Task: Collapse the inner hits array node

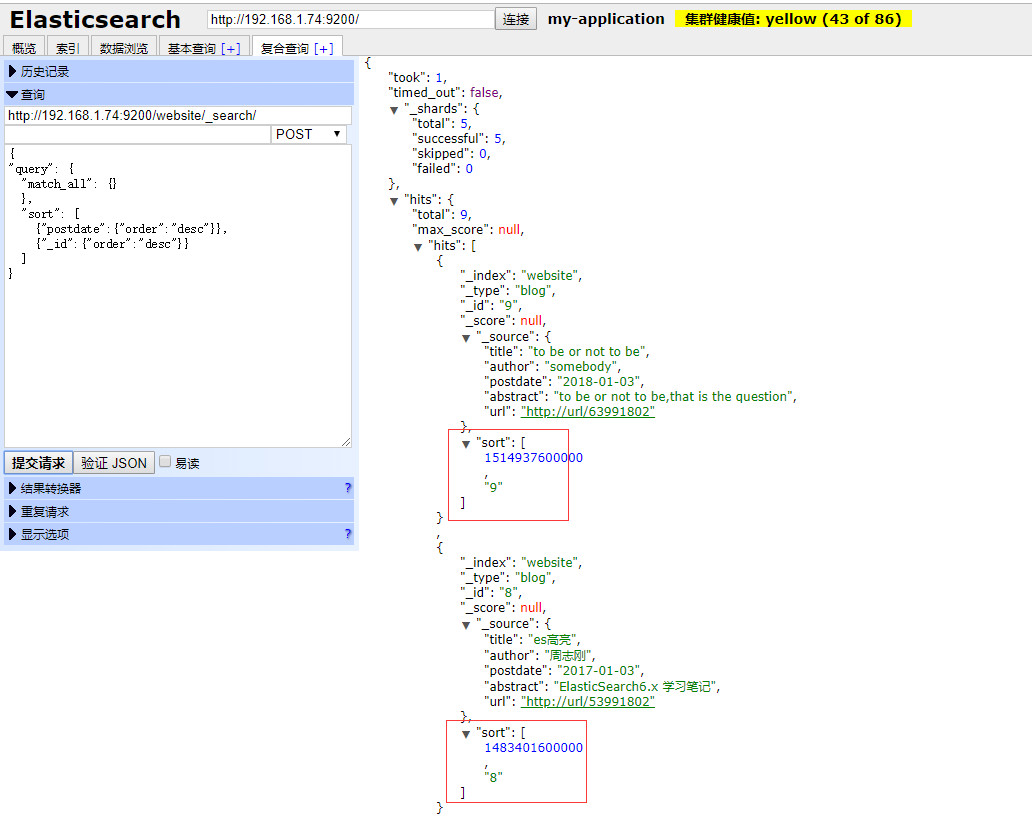Action: click(418, 247)
